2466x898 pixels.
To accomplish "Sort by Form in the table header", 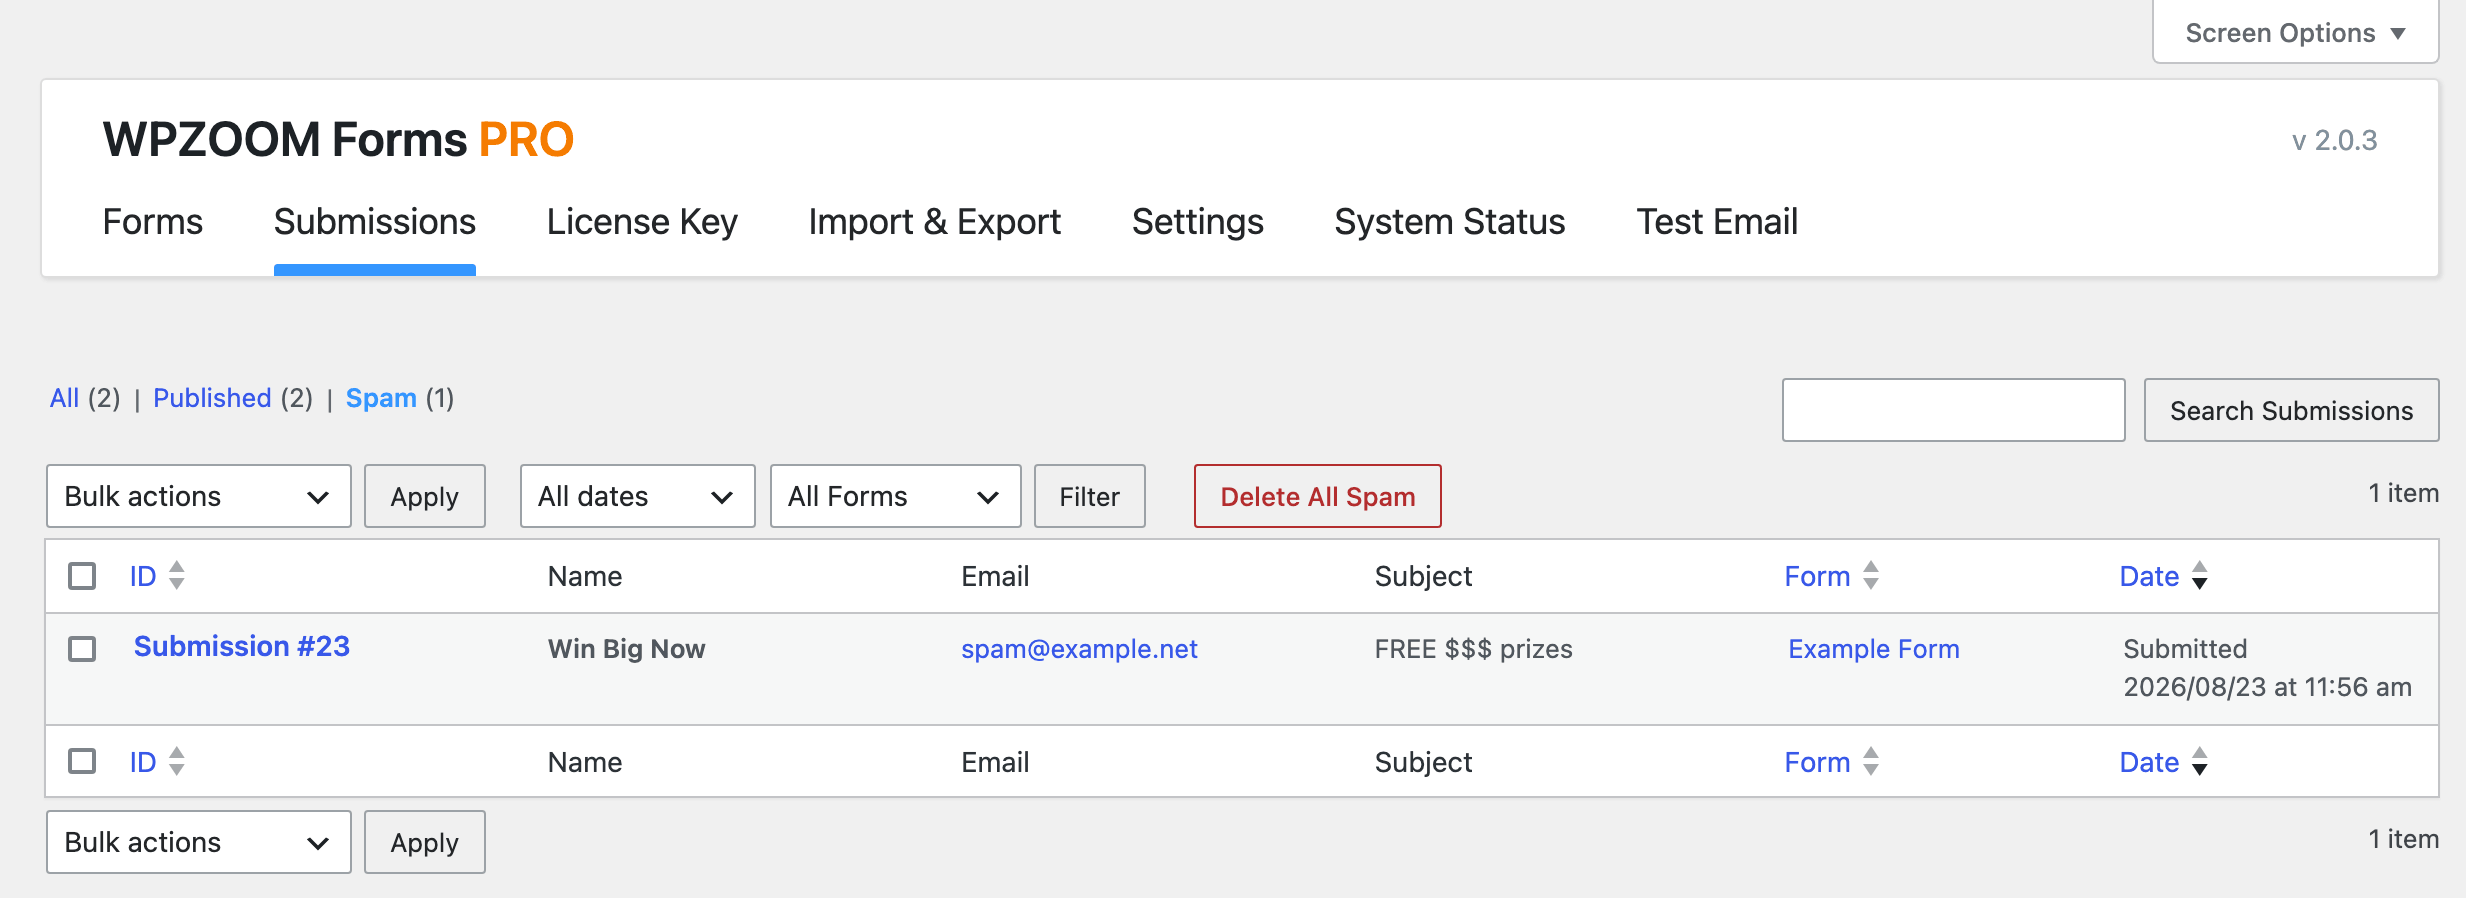I will (1817, 576).
